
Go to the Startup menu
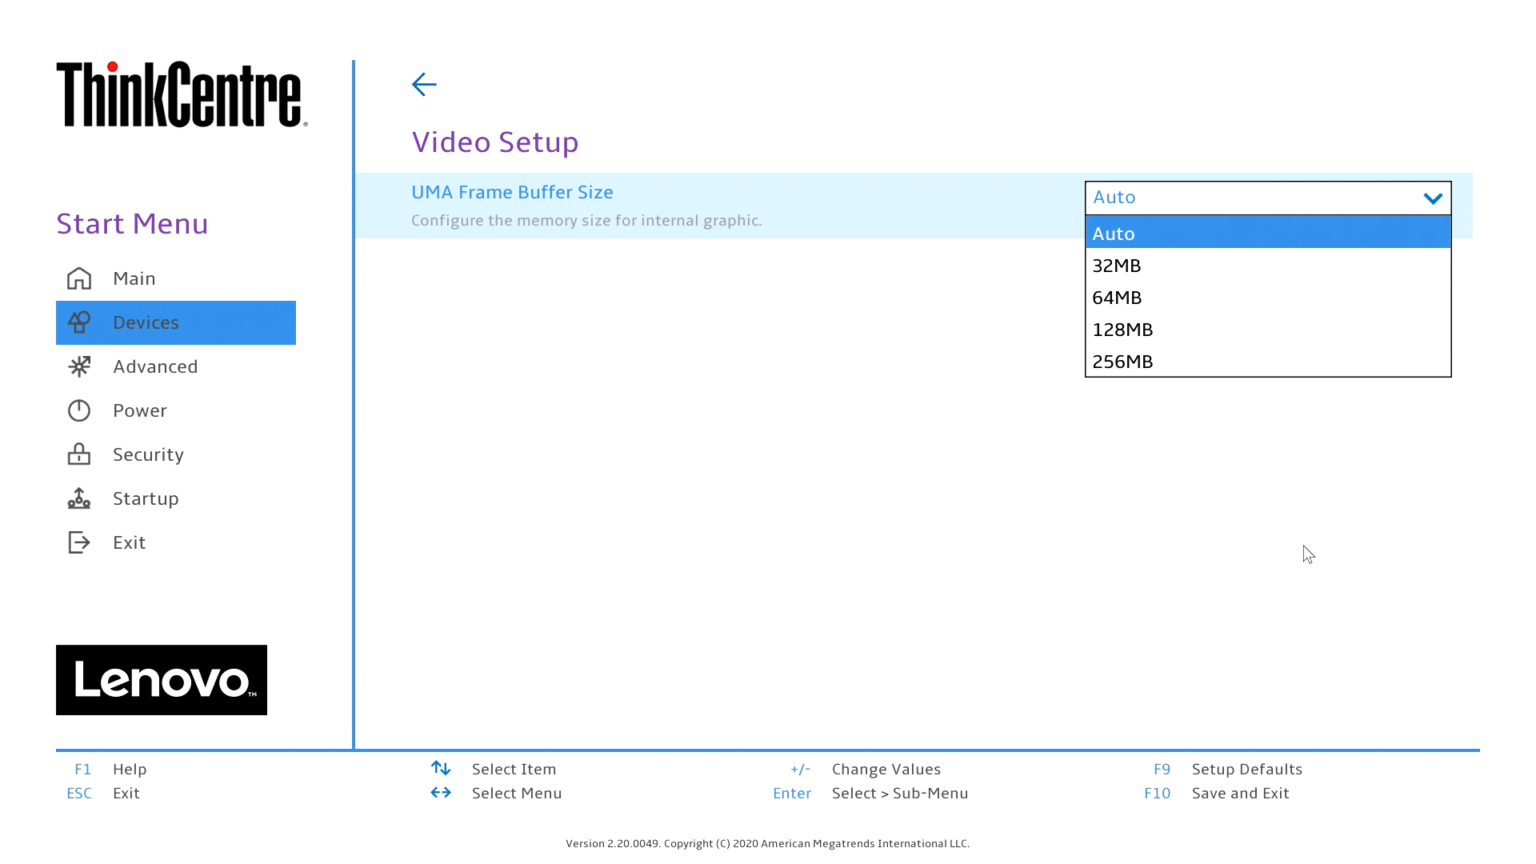coord(146,498)
